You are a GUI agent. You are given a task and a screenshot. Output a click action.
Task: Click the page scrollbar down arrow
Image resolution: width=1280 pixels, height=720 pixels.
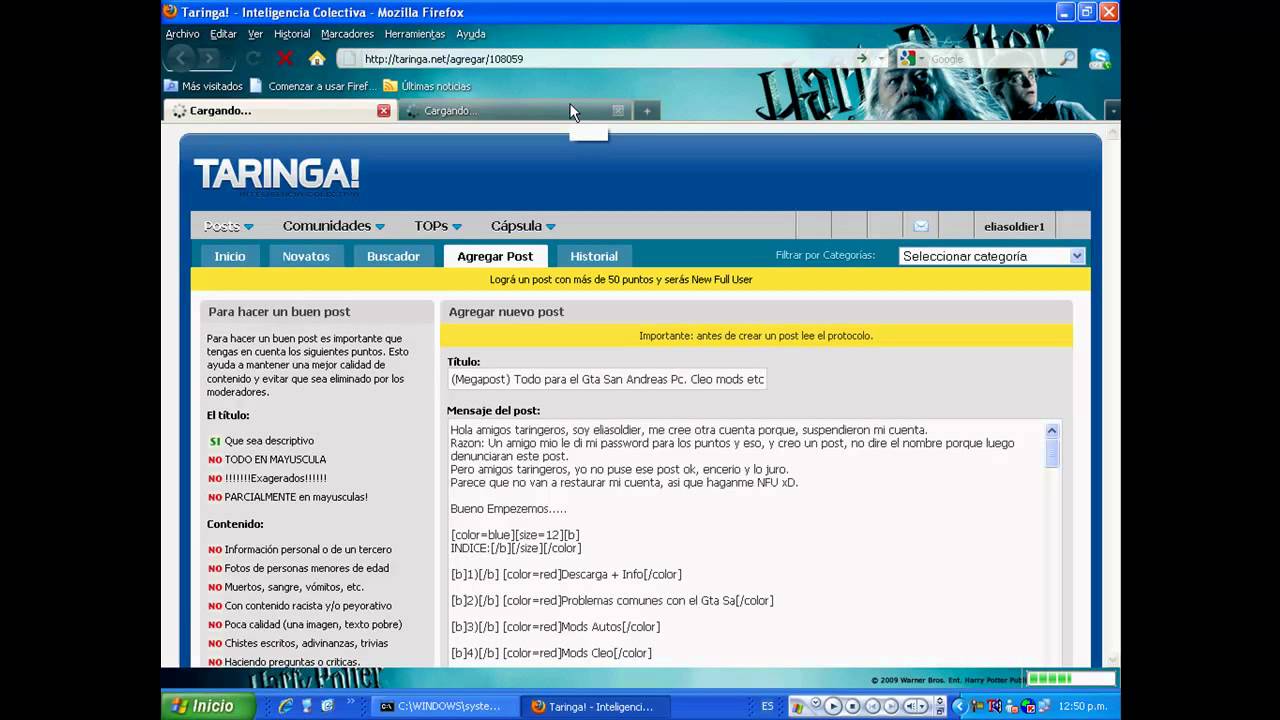[1112, 658]
